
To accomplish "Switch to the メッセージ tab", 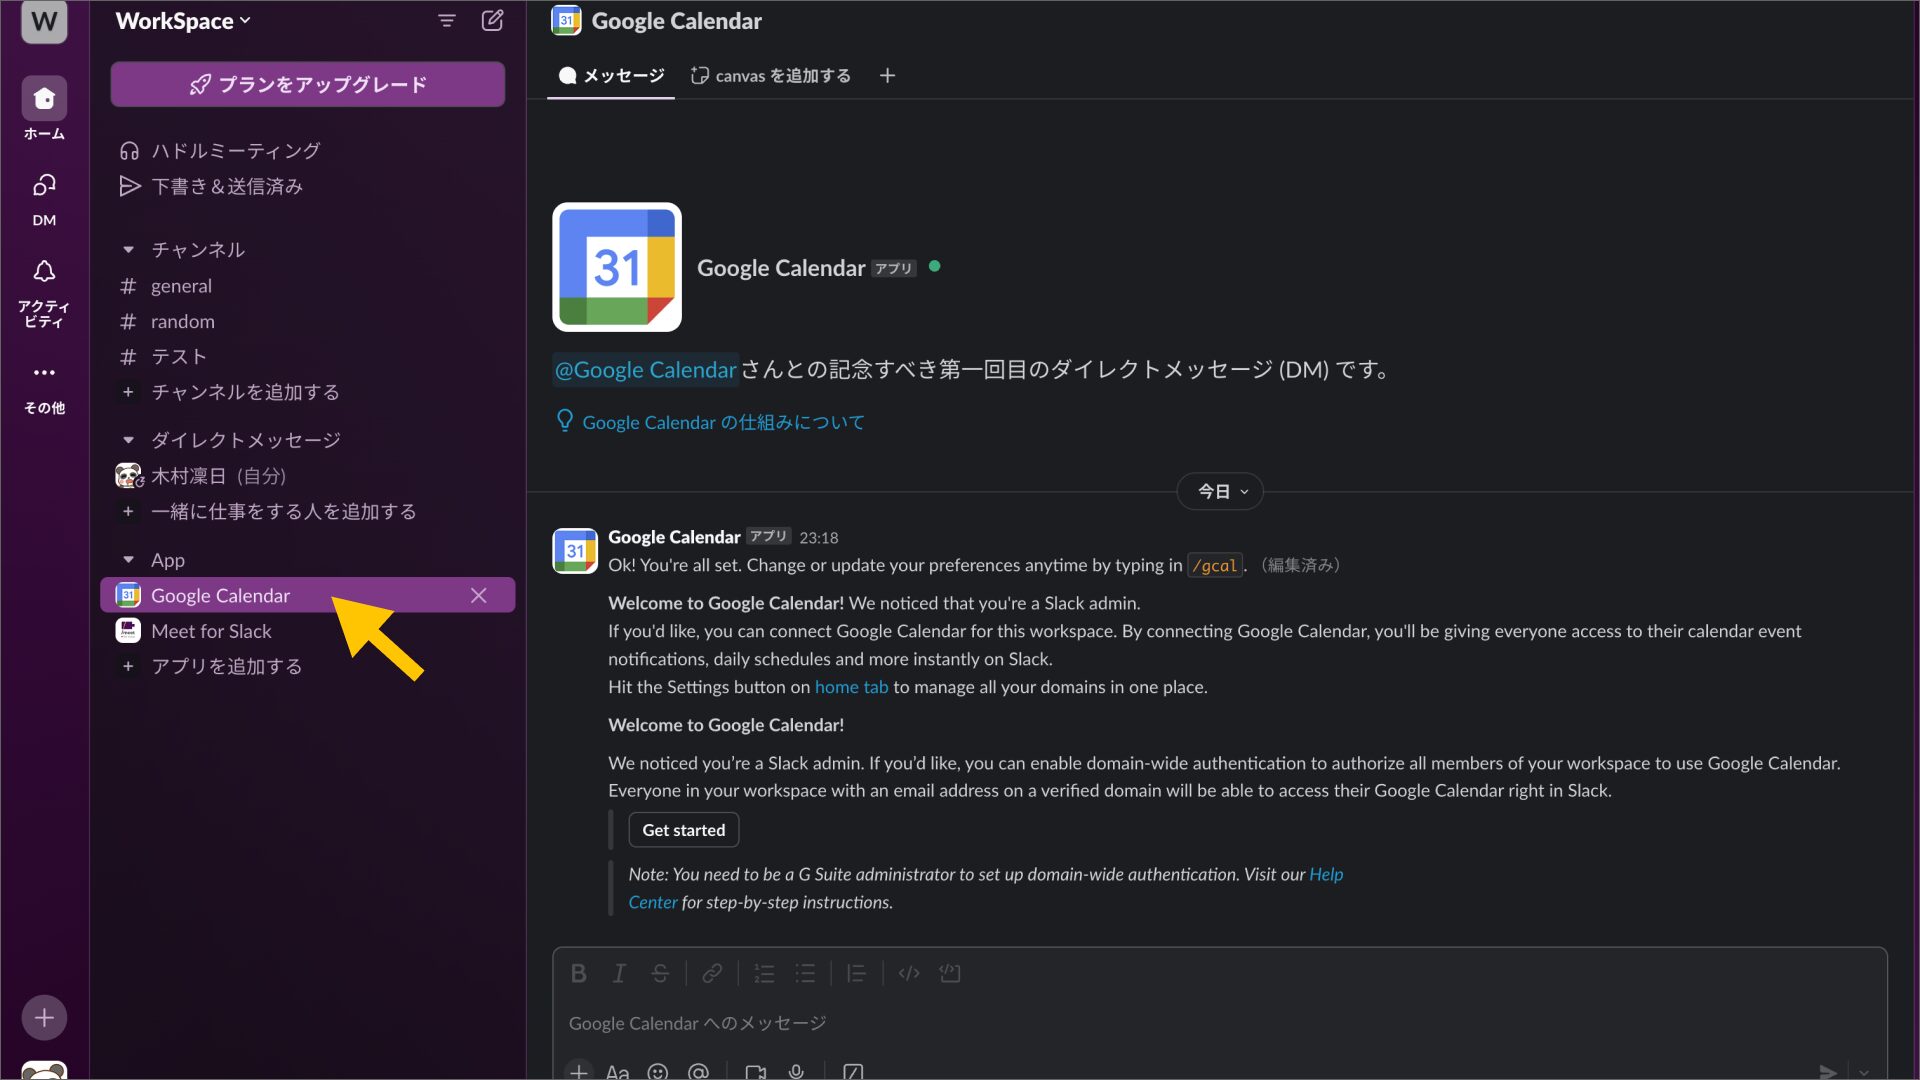I will 611,76.
